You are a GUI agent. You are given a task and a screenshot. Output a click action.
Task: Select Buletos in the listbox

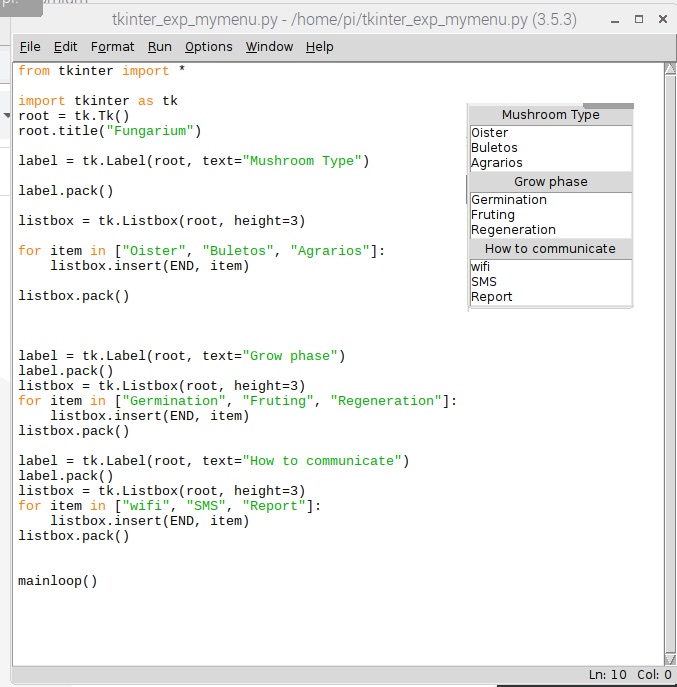(551, 148)
